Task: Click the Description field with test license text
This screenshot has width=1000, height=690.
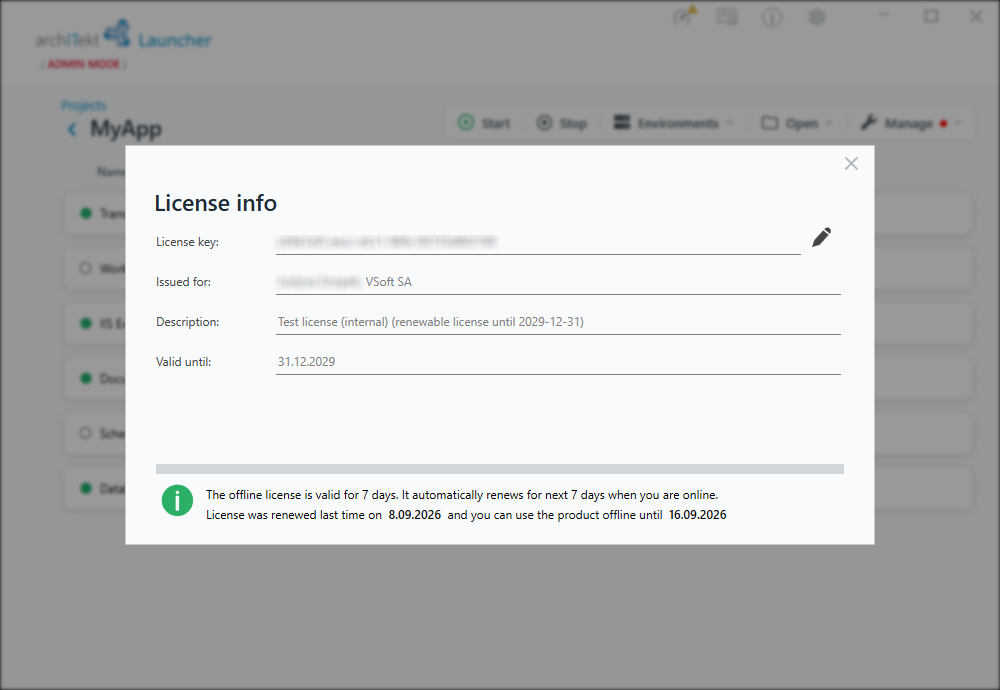Action: (x=558, y=322)
